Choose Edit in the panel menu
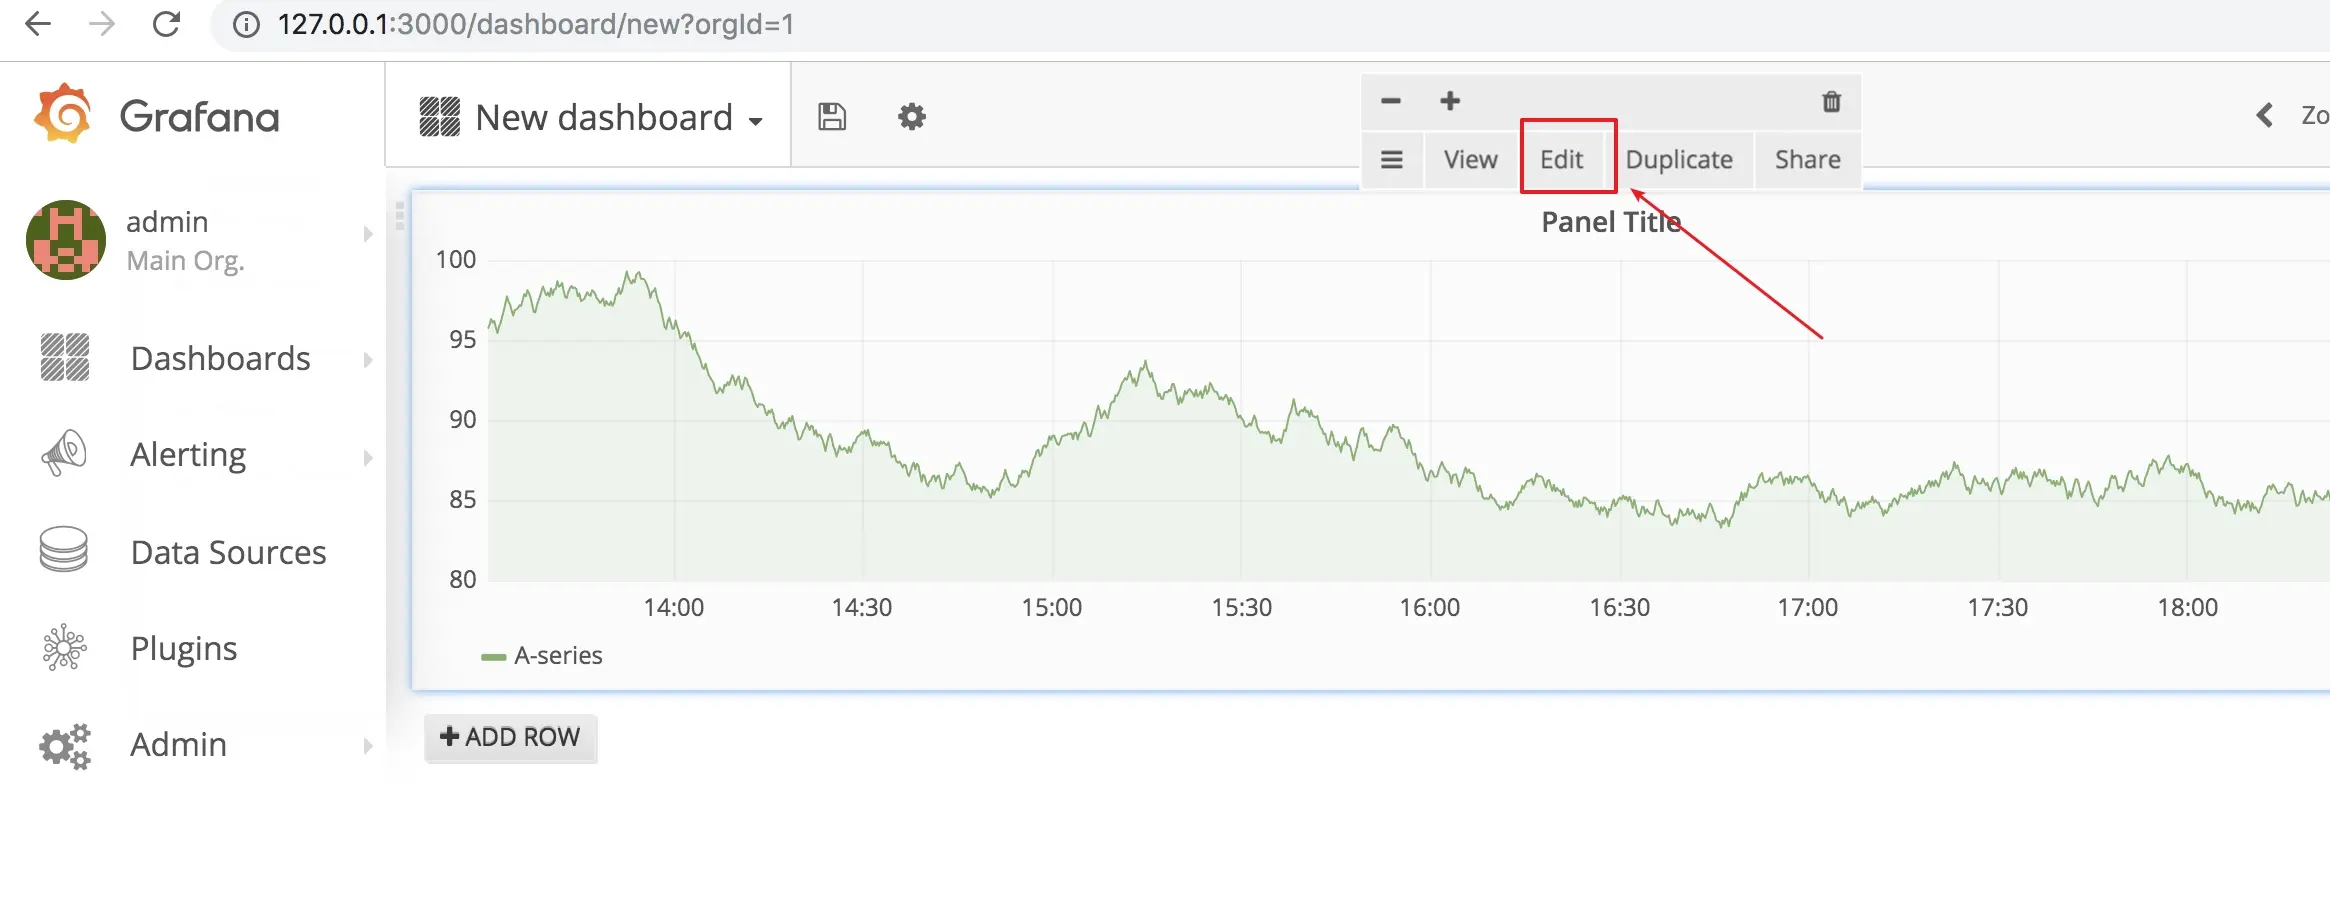The height and width of the screenshot is (910, 2330). pos(1561,160)
